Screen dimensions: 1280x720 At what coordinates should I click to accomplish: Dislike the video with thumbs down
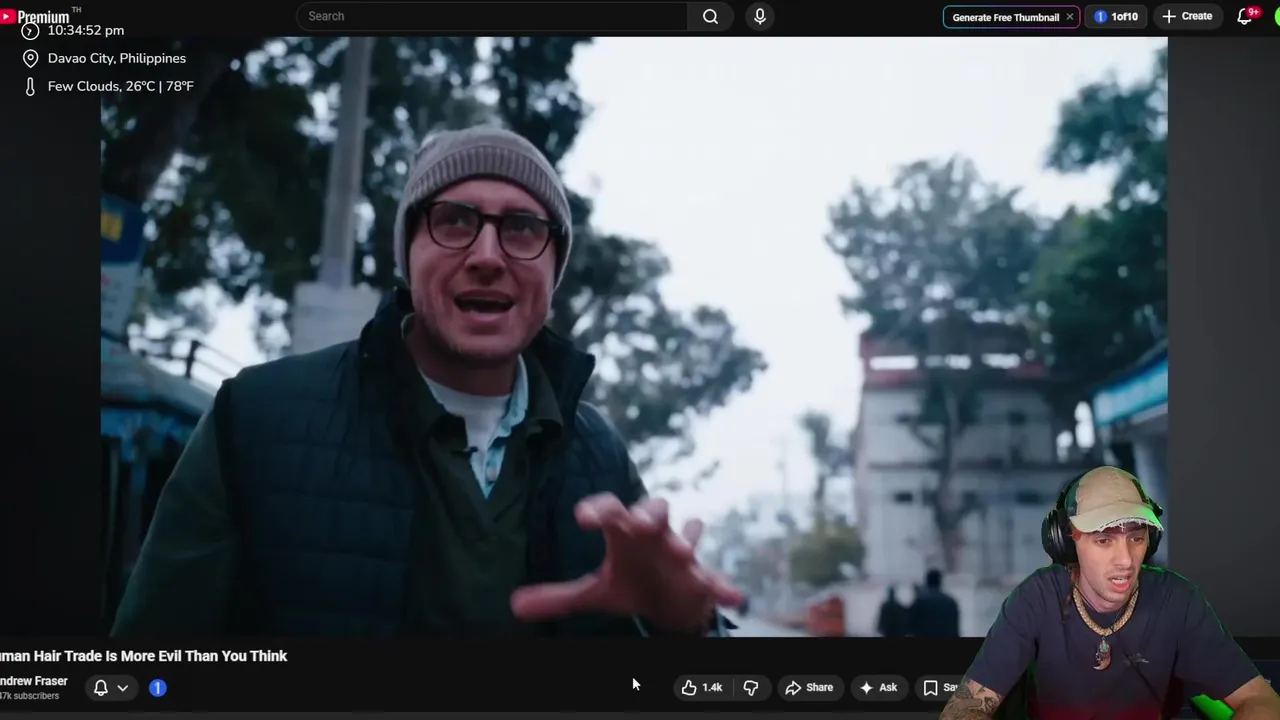coord(751,687)
